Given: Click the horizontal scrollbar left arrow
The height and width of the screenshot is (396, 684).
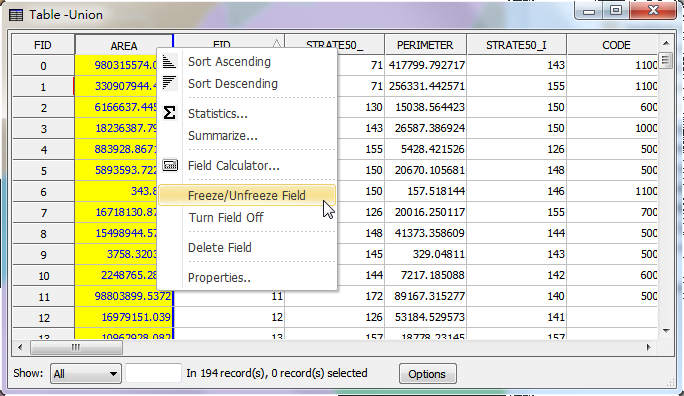Looking at the screenshot, I should click(20, 348).
